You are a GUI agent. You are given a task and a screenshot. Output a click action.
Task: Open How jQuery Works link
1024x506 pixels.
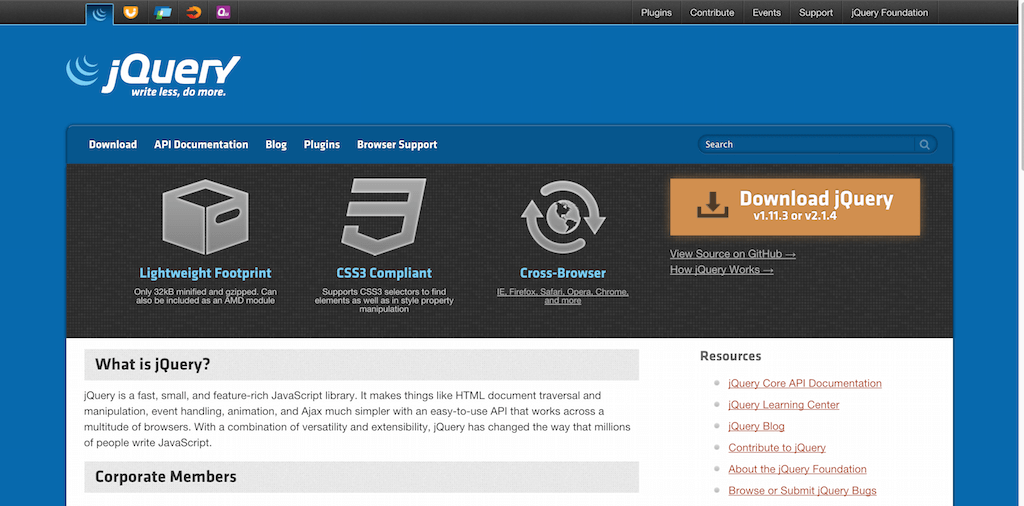(x=722, y=270)
